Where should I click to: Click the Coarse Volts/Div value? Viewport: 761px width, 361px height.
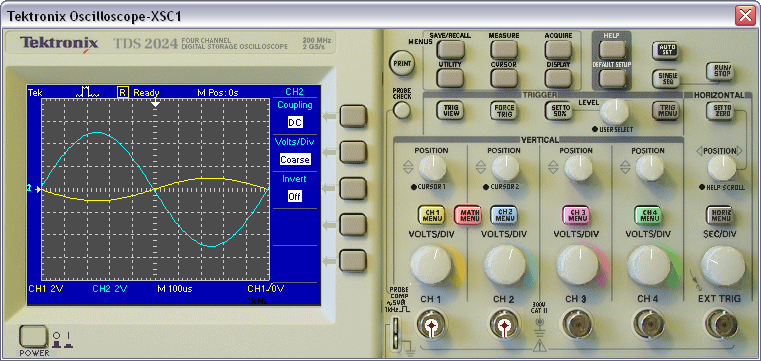(x=295, y=159)
